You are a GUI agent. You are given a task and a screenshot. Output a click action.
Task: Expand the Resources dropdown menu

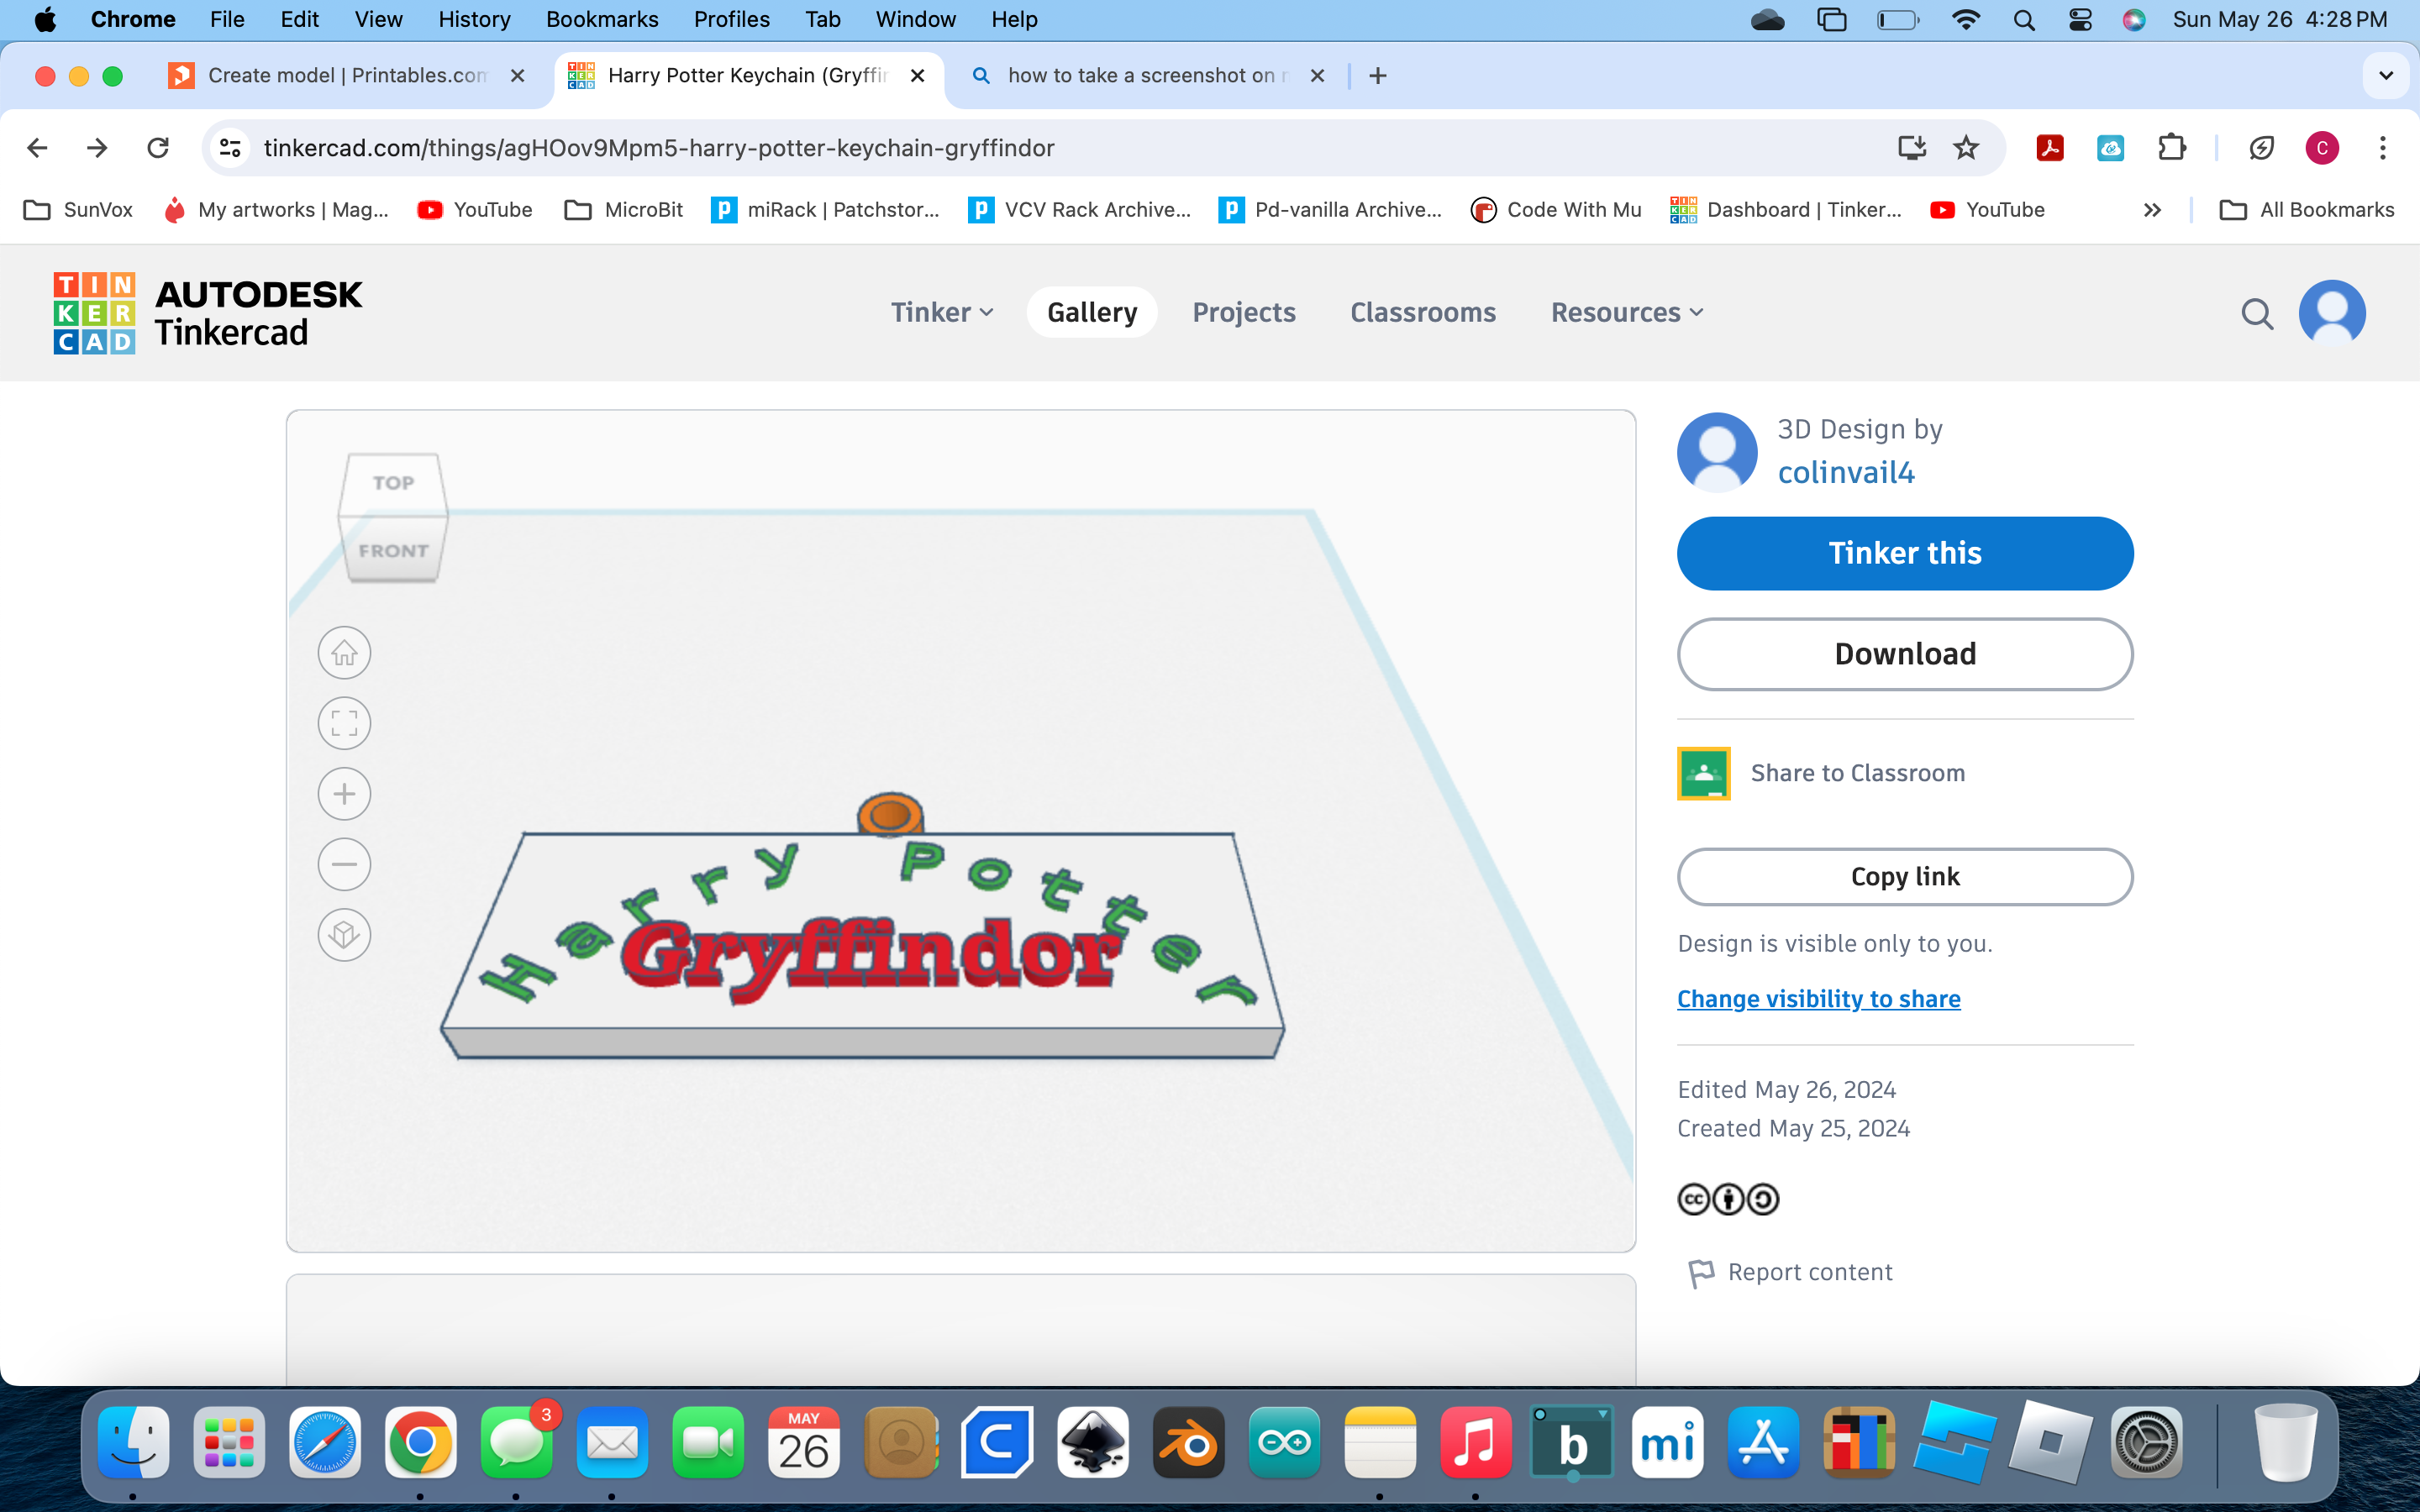1626,312
